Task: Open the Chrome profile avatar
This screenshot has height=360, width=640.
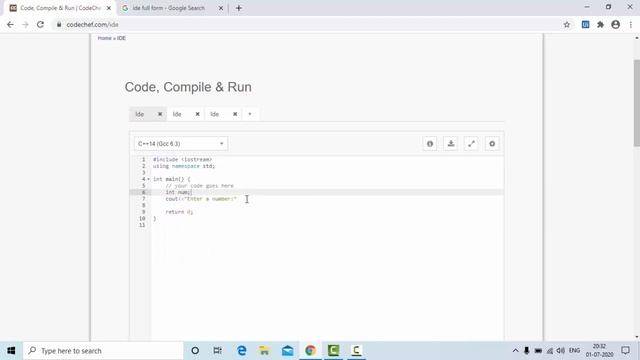Action: tap(616, 24)
